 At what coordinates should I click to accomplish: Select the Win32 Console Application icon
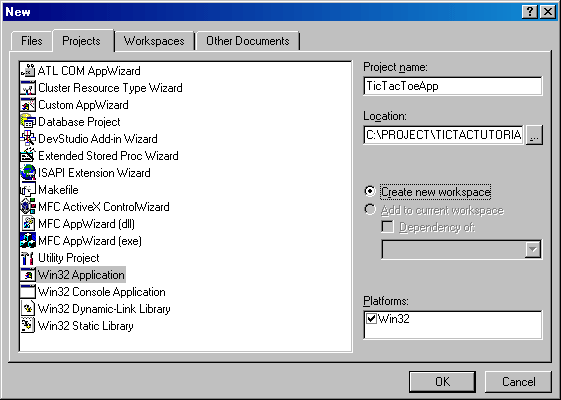[x=28, y=292]
